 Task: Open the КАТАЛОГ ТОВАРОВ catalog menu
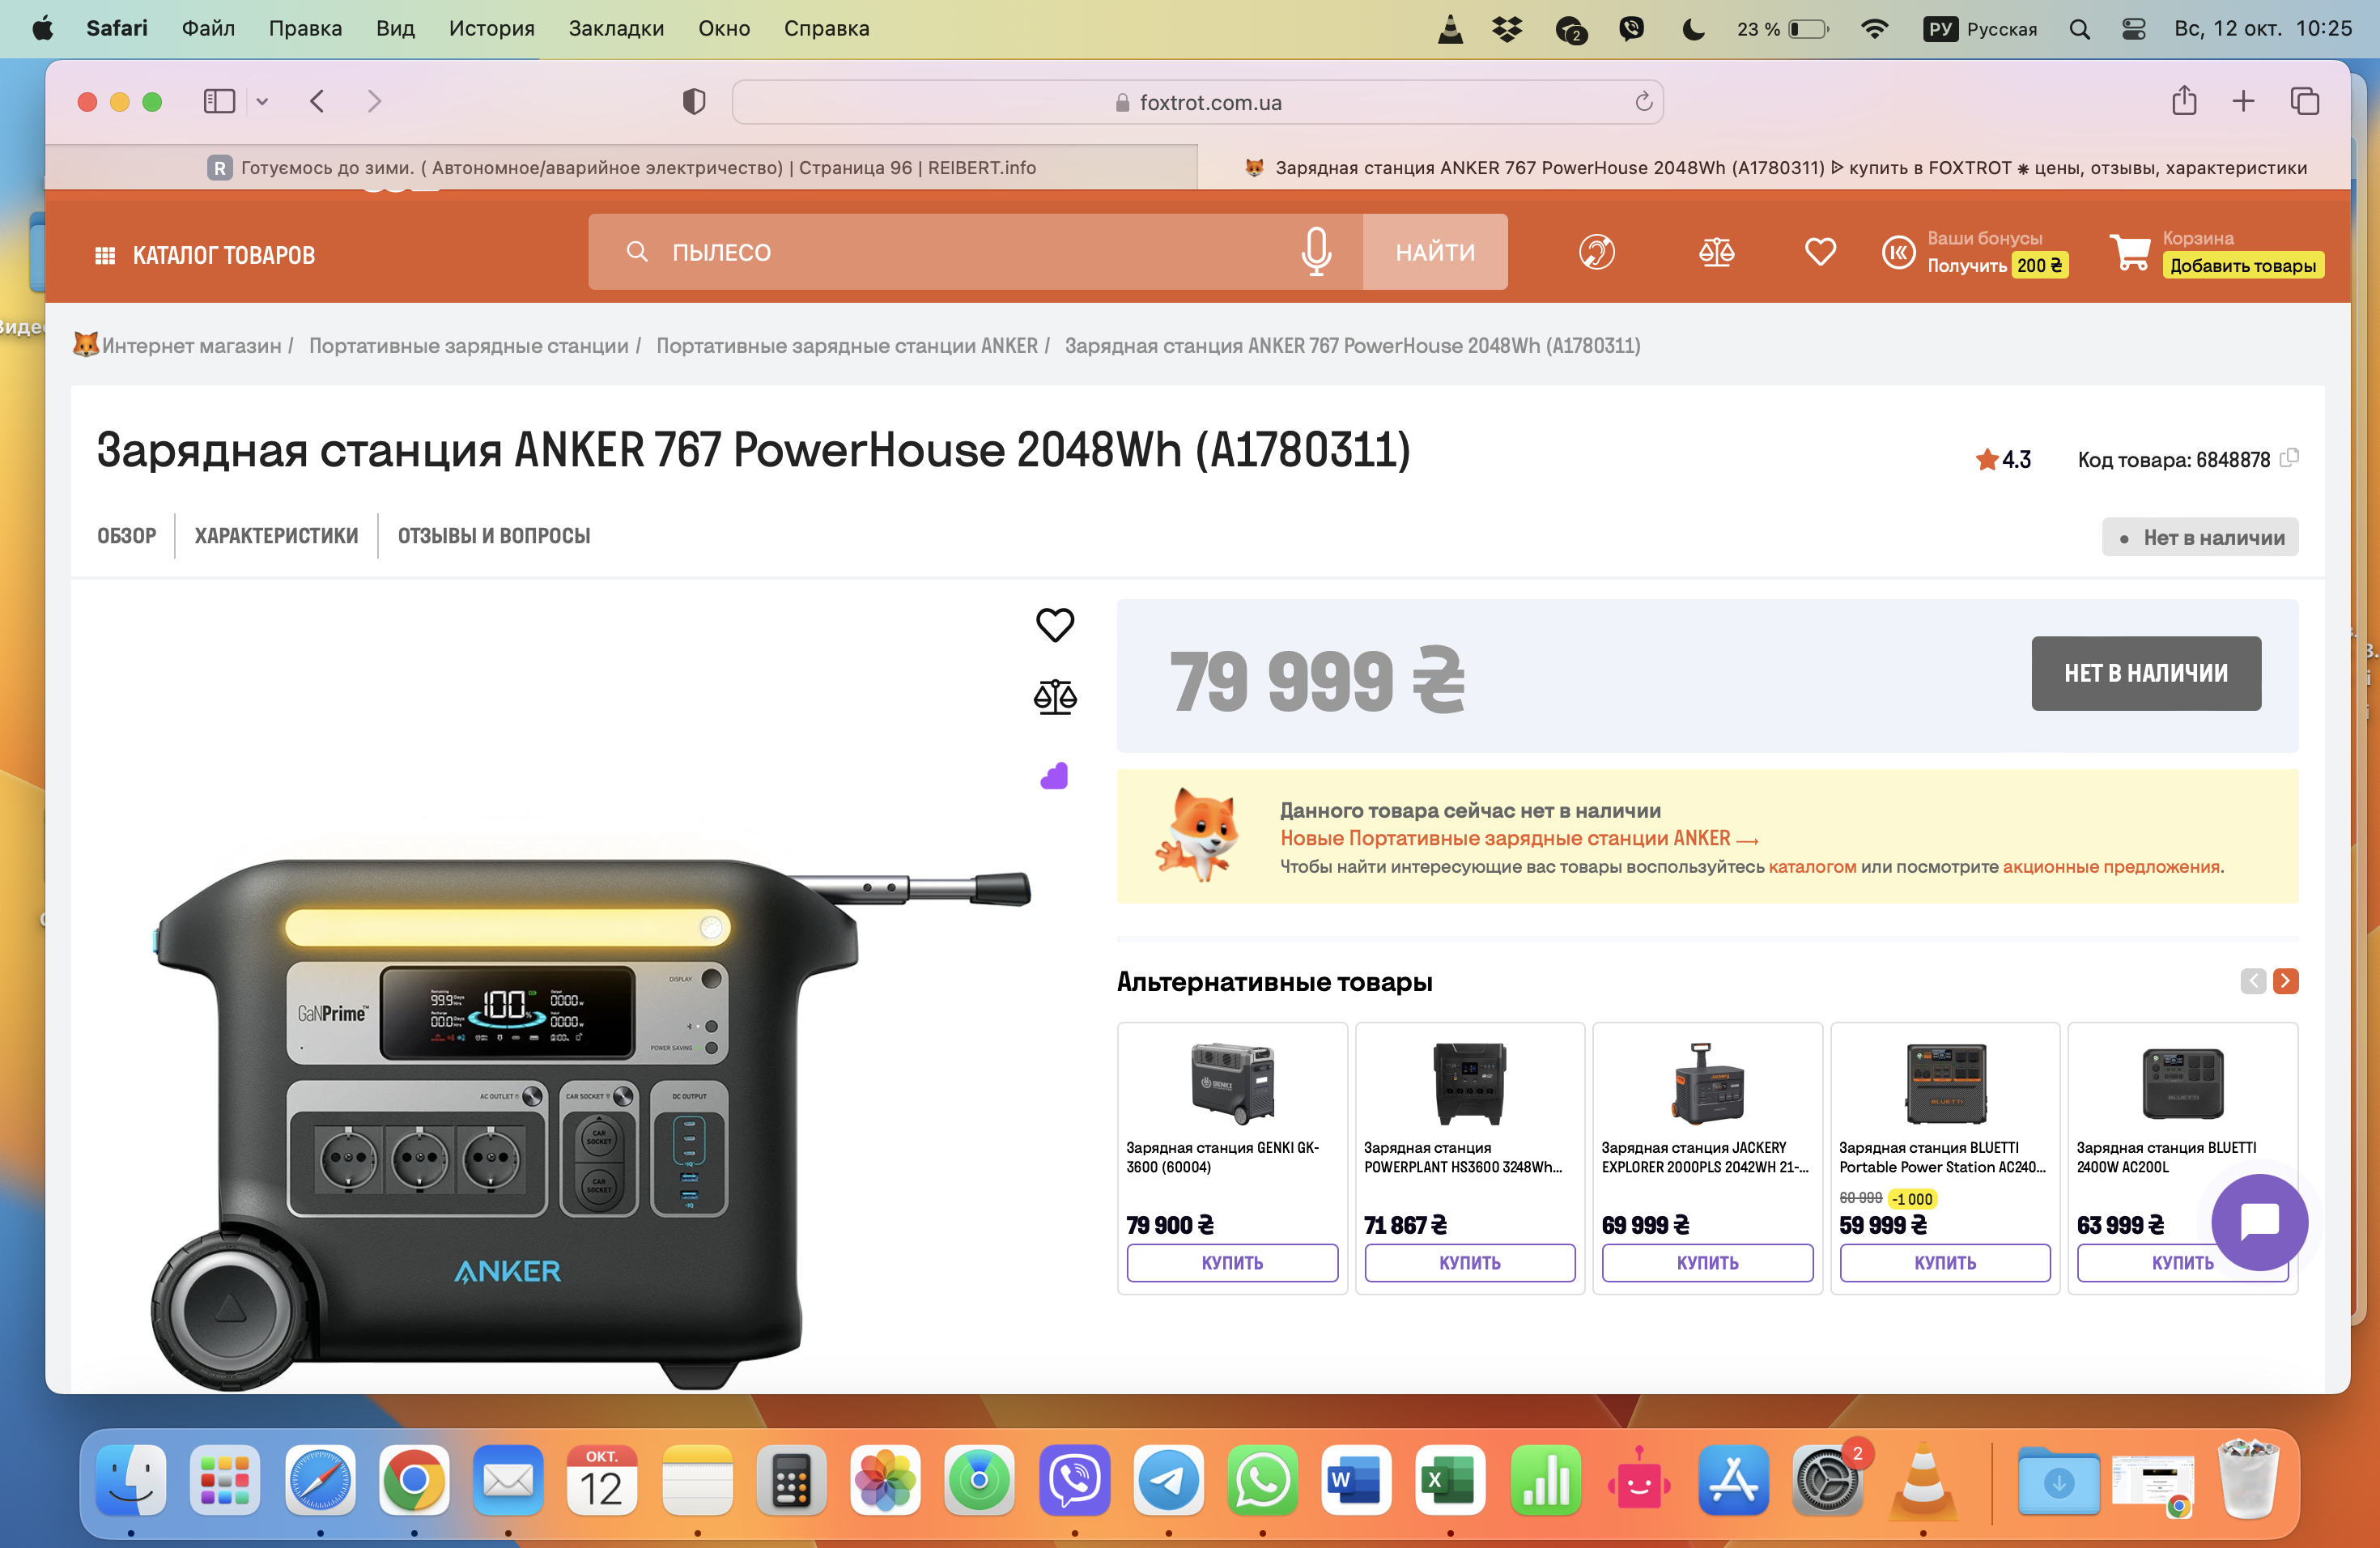(205, 255)
